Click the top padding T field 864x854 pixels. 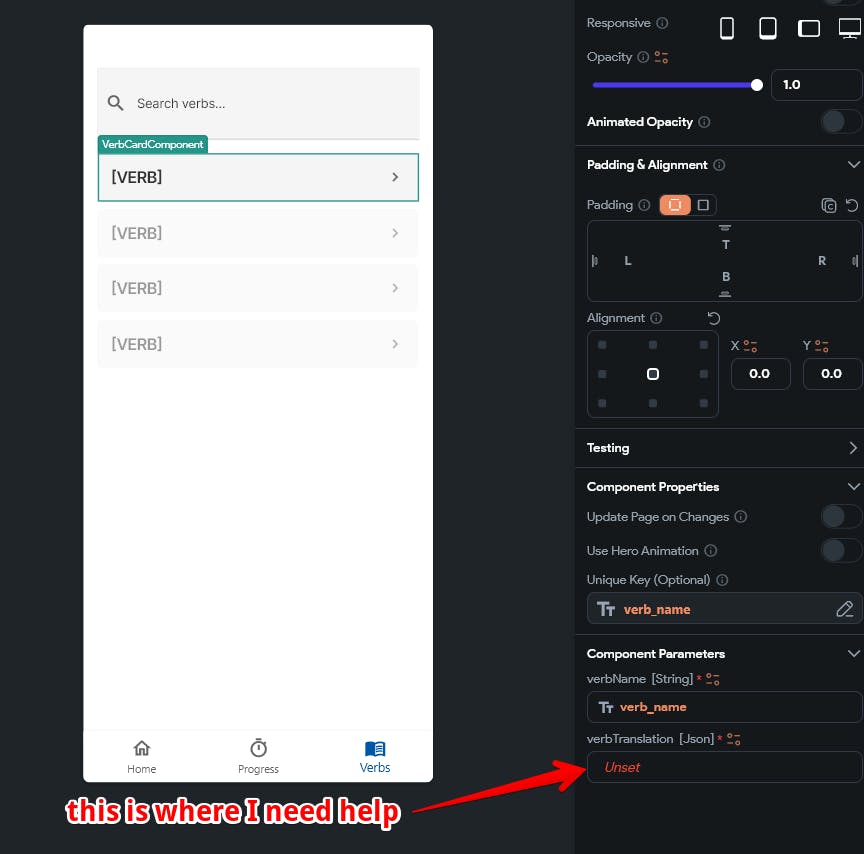pos(726,244)
